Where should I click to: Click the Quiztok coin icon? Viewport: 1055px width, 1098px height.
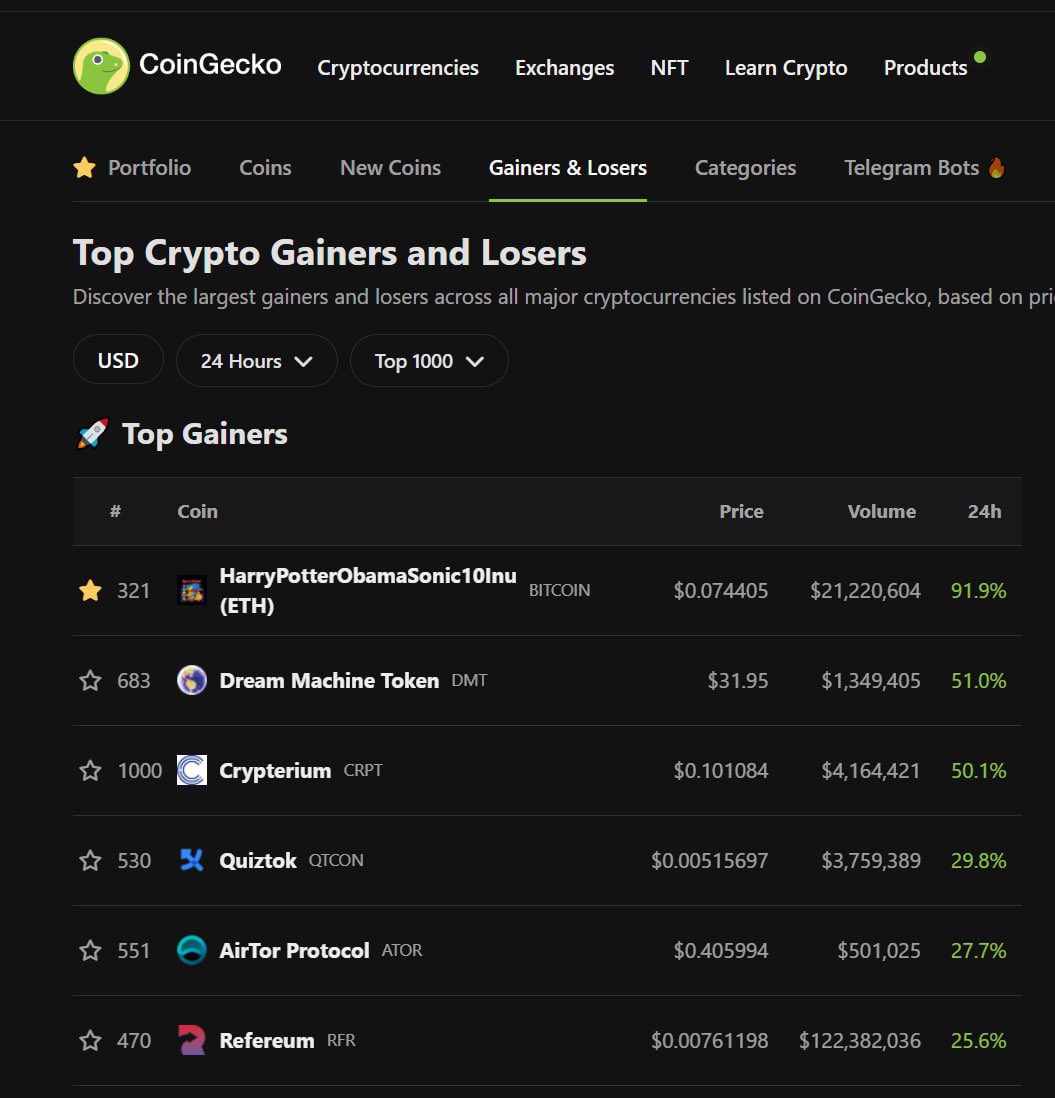[x=192, y=860]
